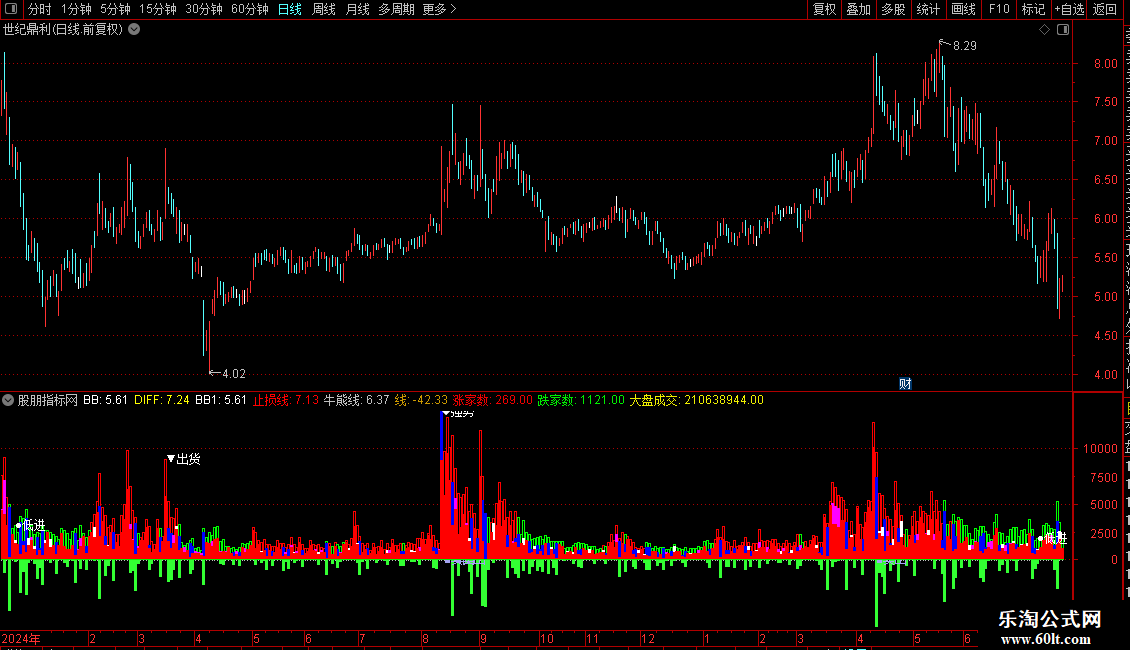1130x650 pixels.
Task: Add stock via +自选 button
Action: [1069, 9]
